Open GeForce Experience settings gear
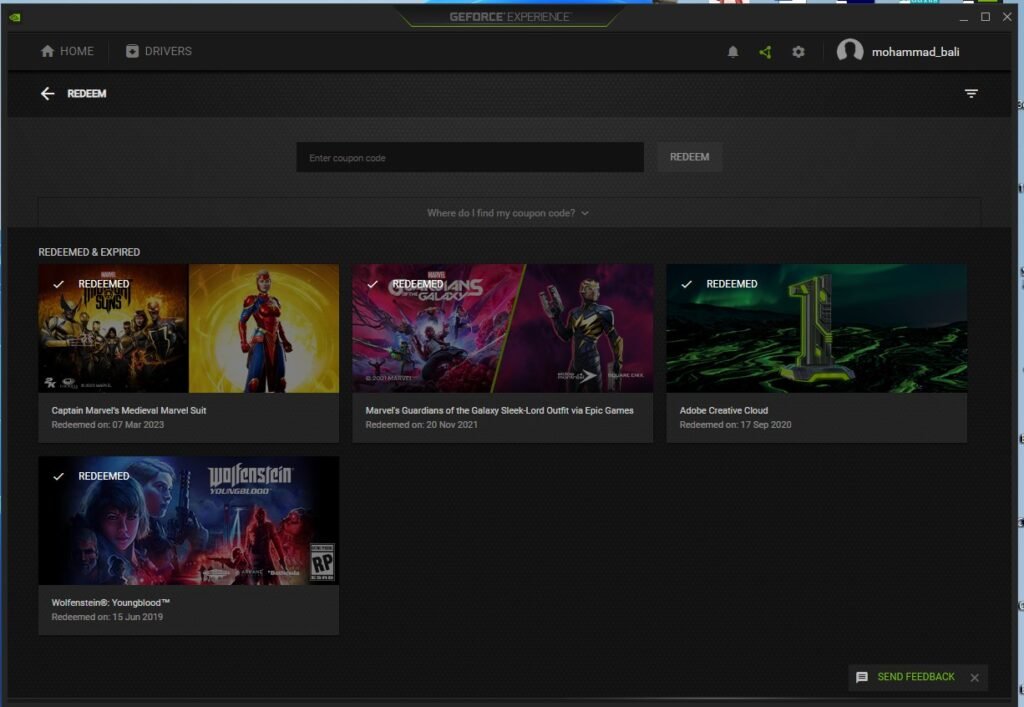Viewport: 1024px width, 707px height. 798,51
